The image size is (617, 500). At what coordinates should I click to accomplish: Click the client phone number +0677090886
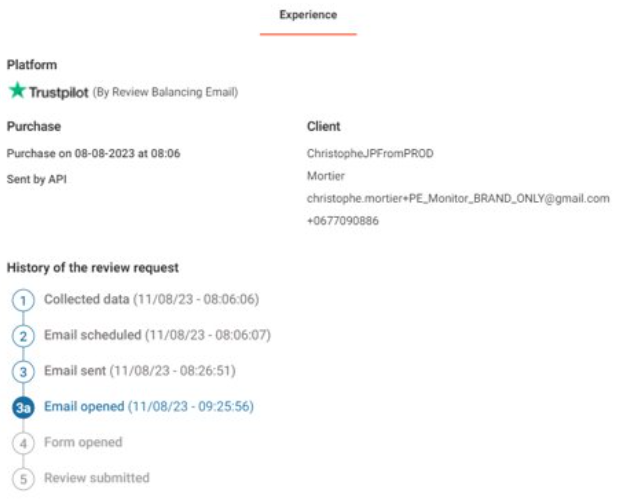coord(342,220)
